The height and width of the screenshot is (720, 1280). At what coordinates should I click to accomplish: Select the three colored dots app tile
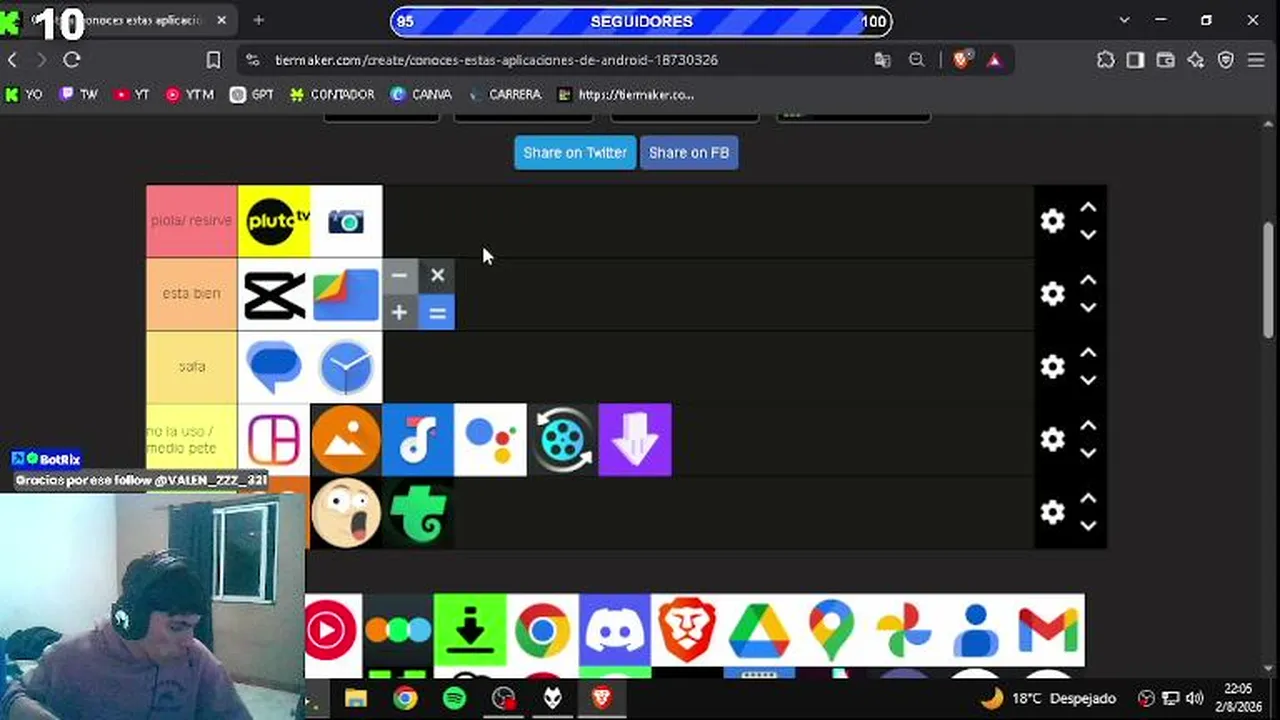click(x=398, y=630)
